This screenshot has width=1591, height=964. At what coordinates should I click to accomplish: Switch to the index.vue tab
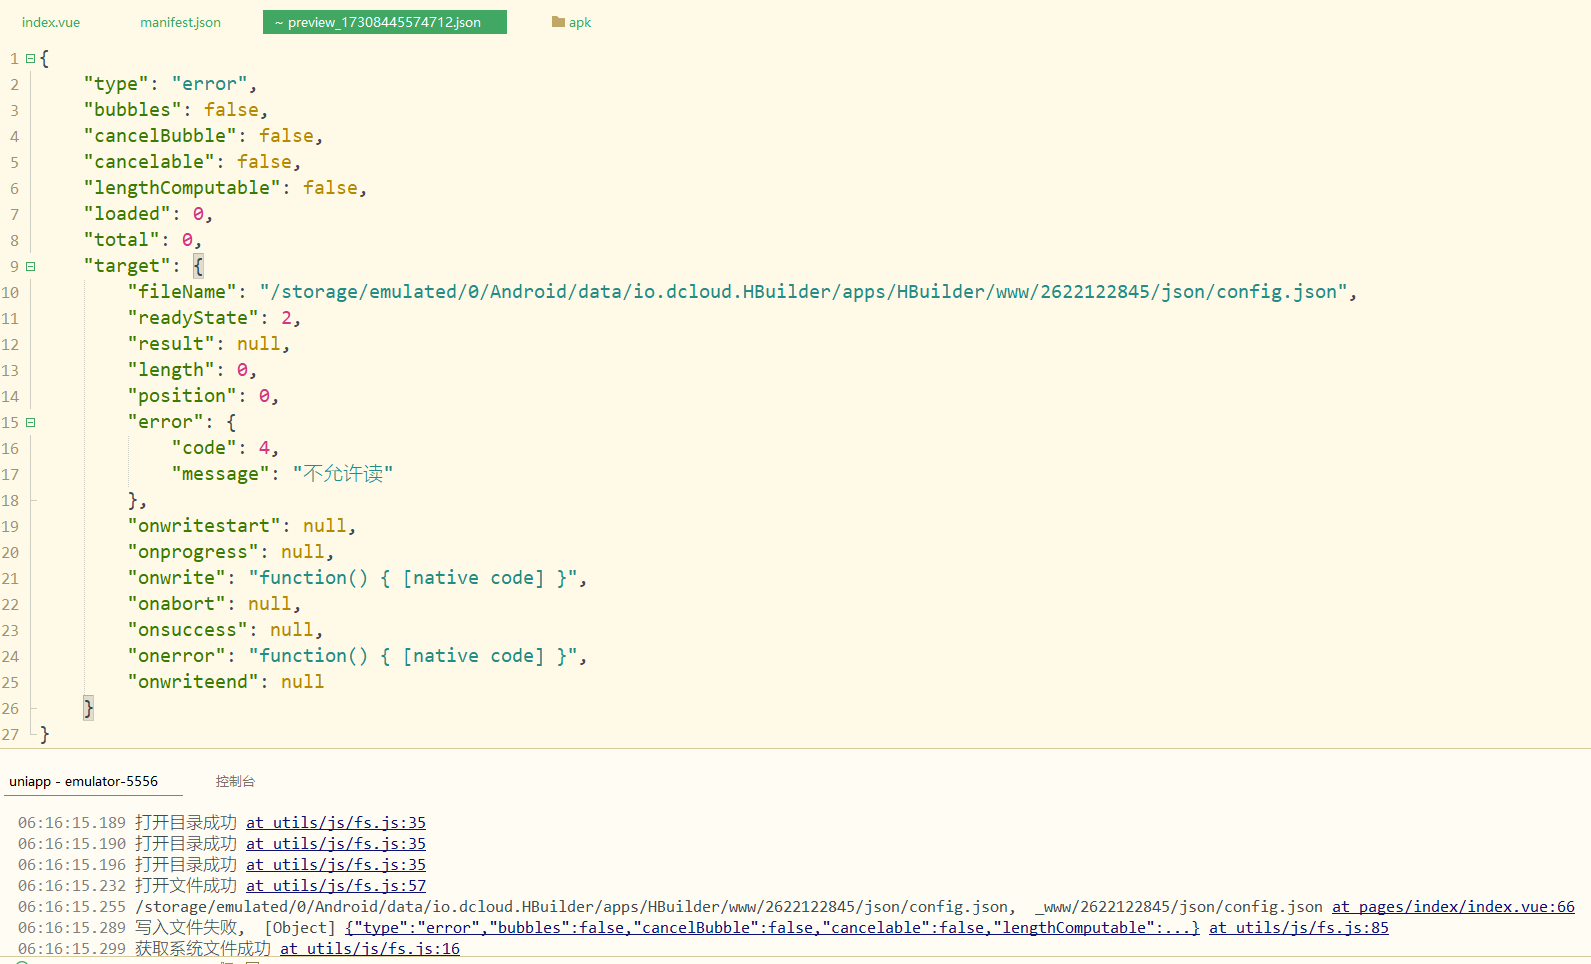(51, 22)
